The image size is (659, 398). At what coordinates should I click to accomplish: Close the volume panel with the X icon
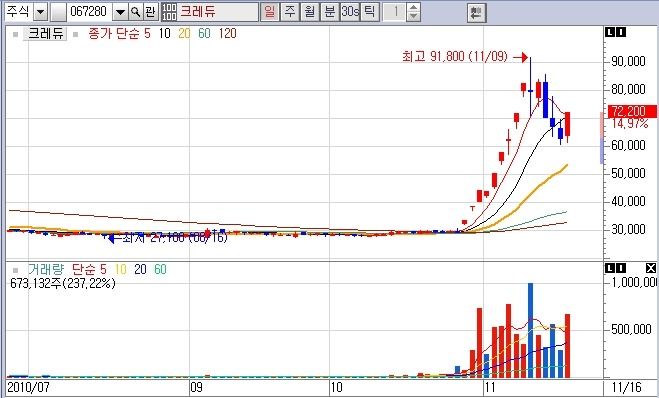tap(650, 268)
